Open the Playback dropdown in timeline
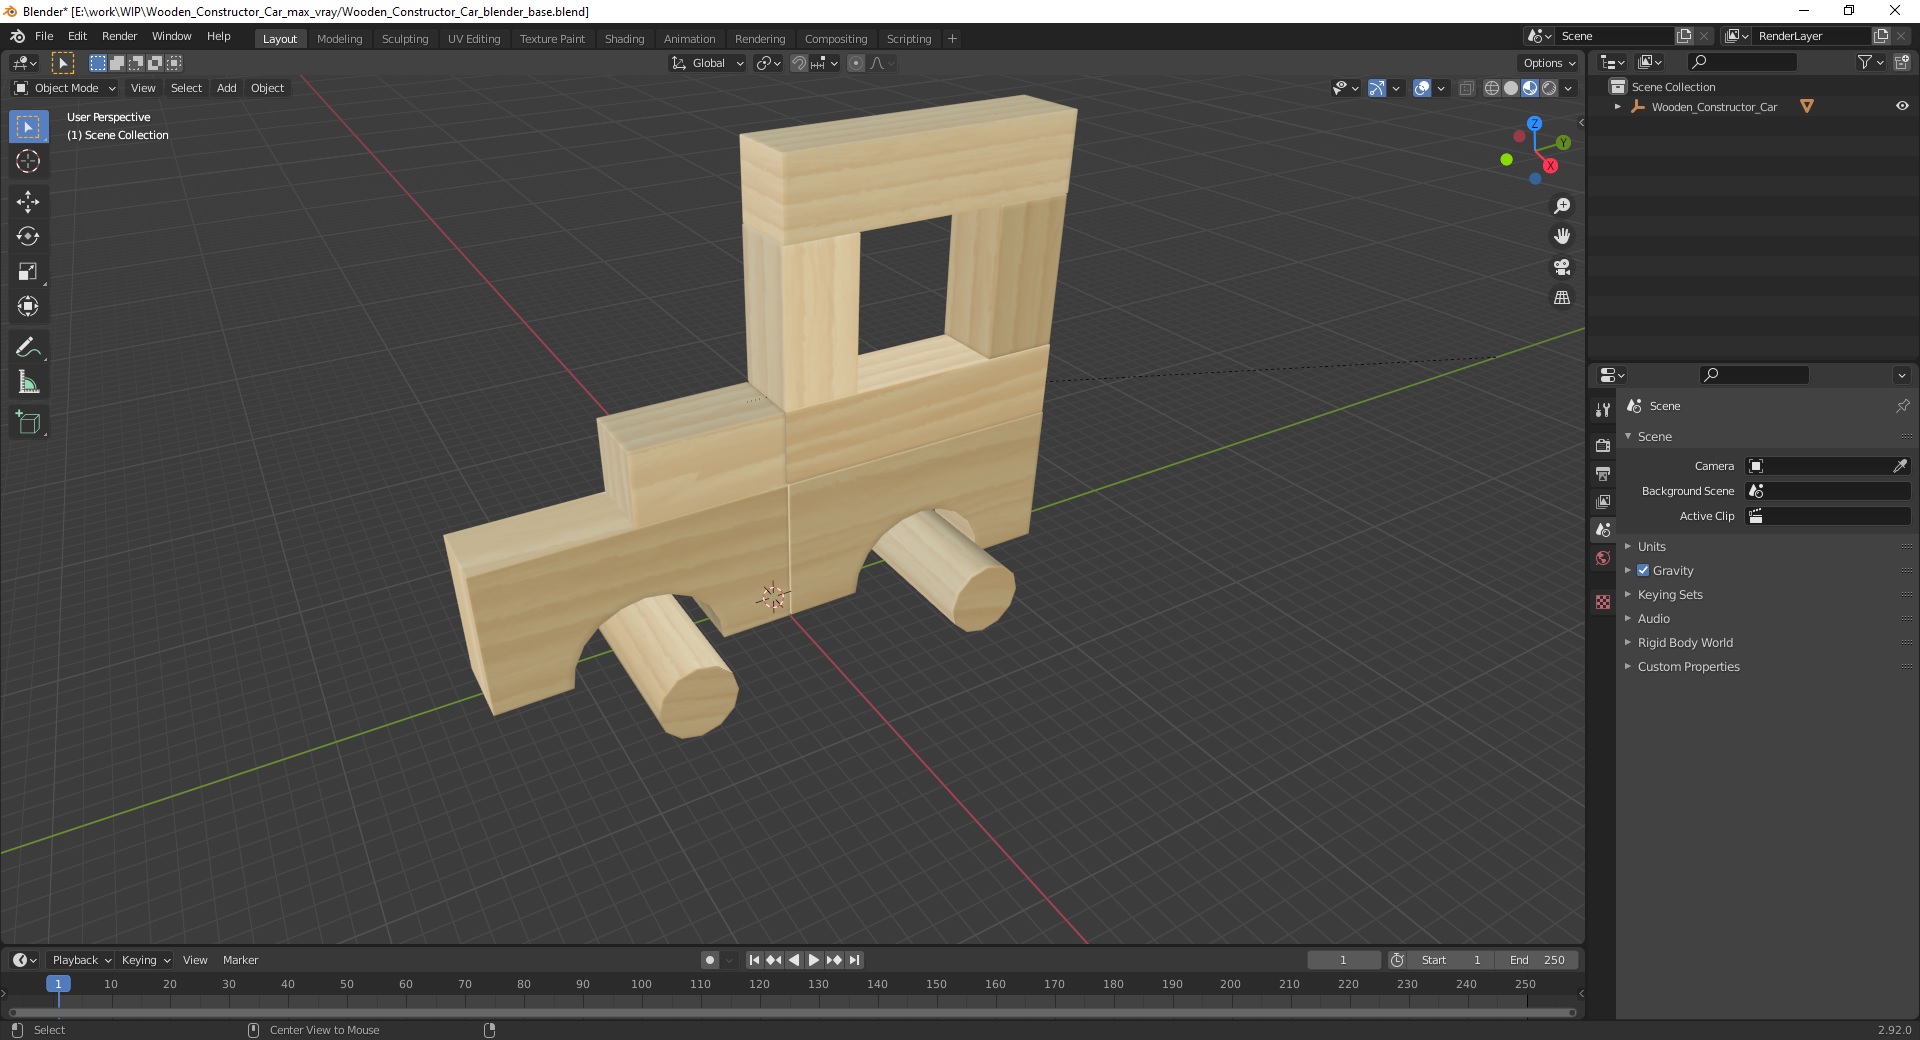This screenshot has width=1920, height=1040. (x=80, y=960)
